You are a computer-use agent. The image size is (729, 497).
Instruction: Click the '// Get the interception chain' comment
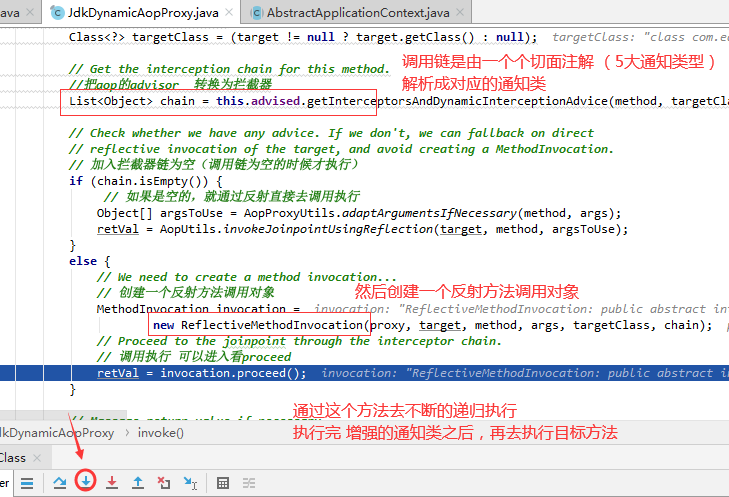click(229, 69)
